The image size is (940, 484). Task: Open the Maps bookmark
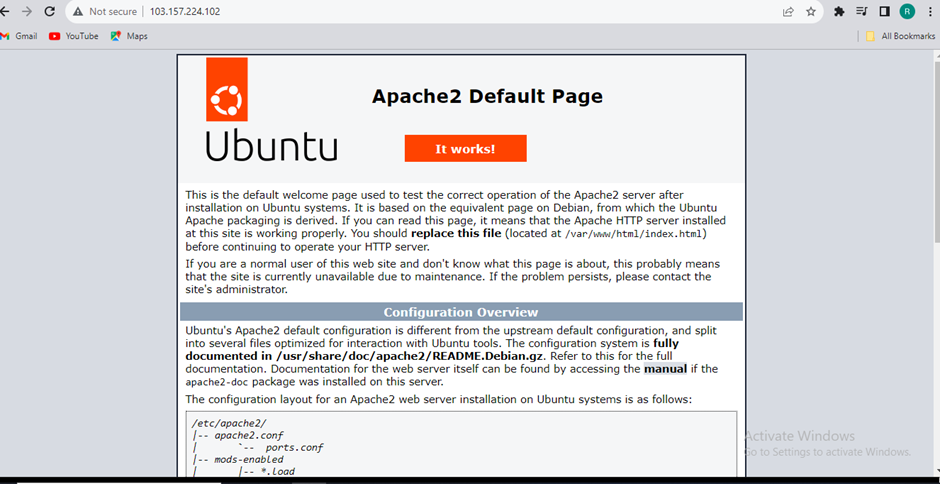click(129, 36)
